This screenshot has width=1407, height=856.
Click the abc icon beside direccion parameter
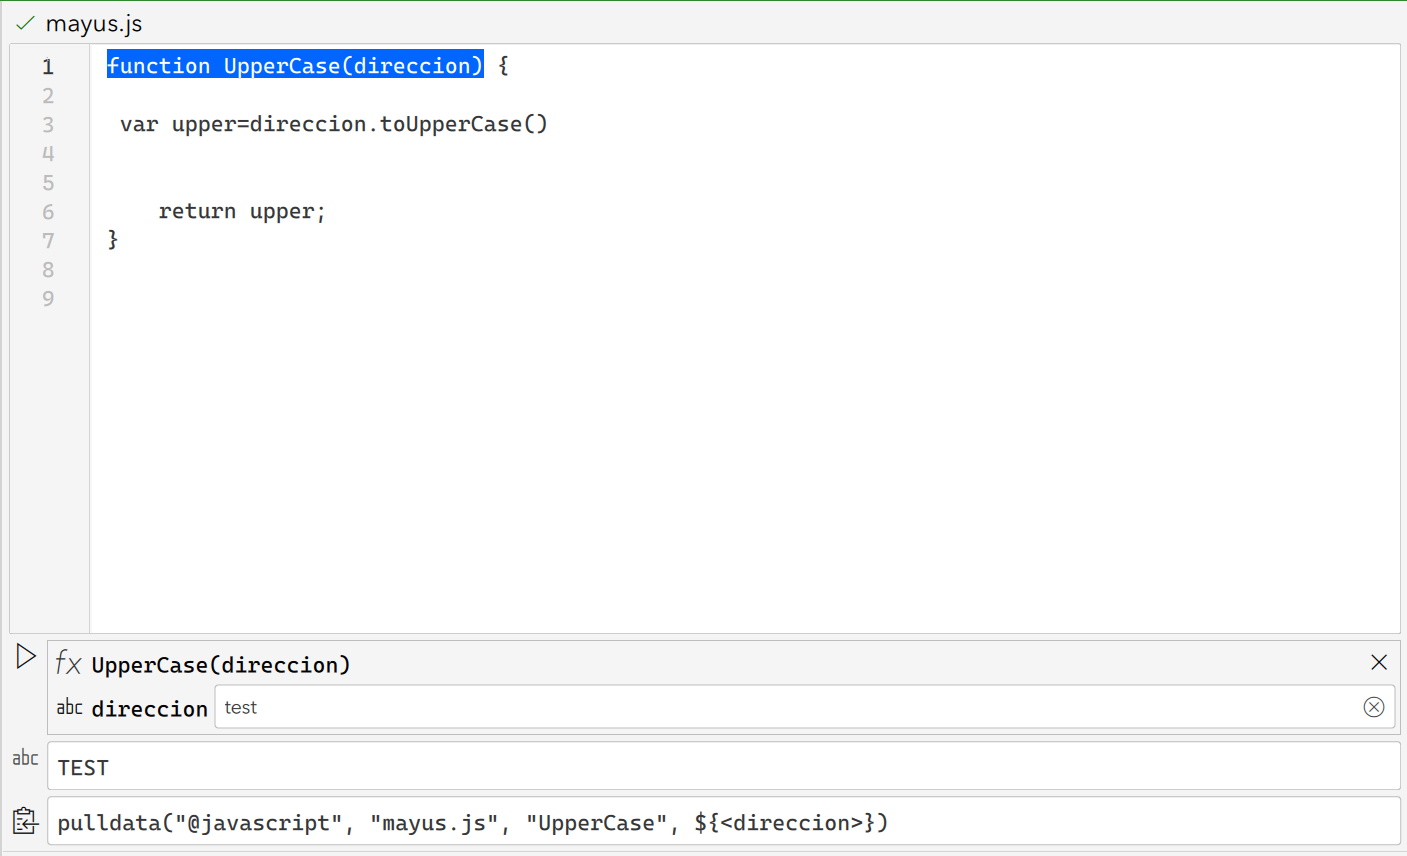(x=69, y=708)
